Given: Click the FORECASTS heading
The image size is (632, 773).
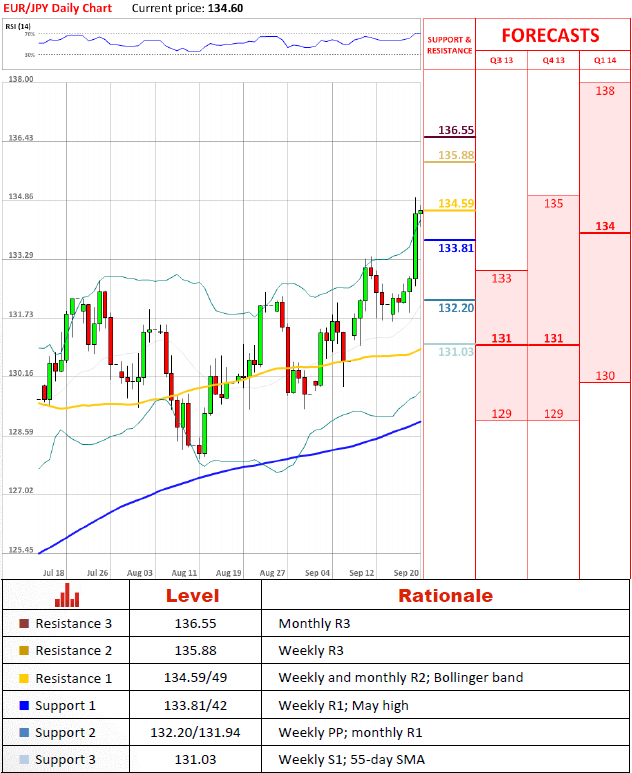Looking at the screenshot, I should (x=550, y=35).
